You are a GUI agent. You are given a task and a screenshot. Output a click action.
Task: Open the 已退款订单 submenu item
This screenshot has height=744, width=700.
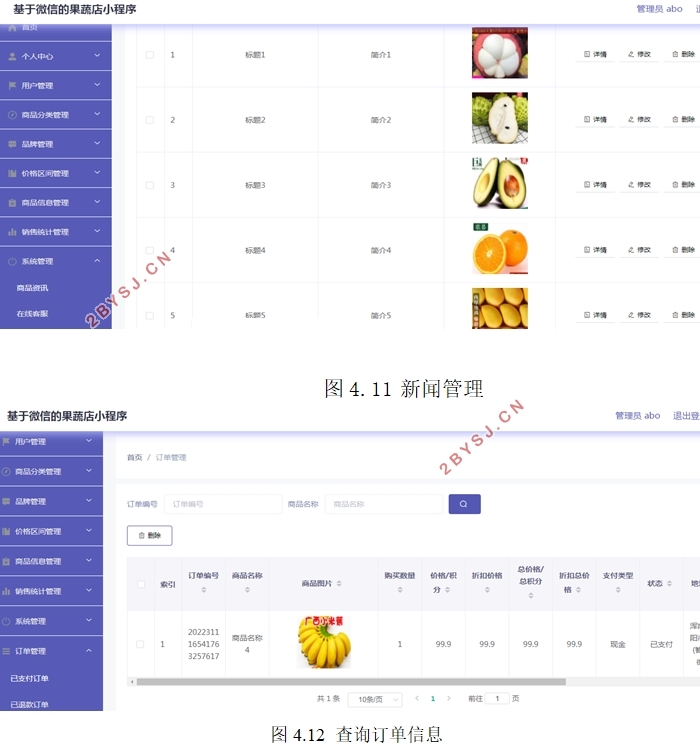(x=29, y=705)
